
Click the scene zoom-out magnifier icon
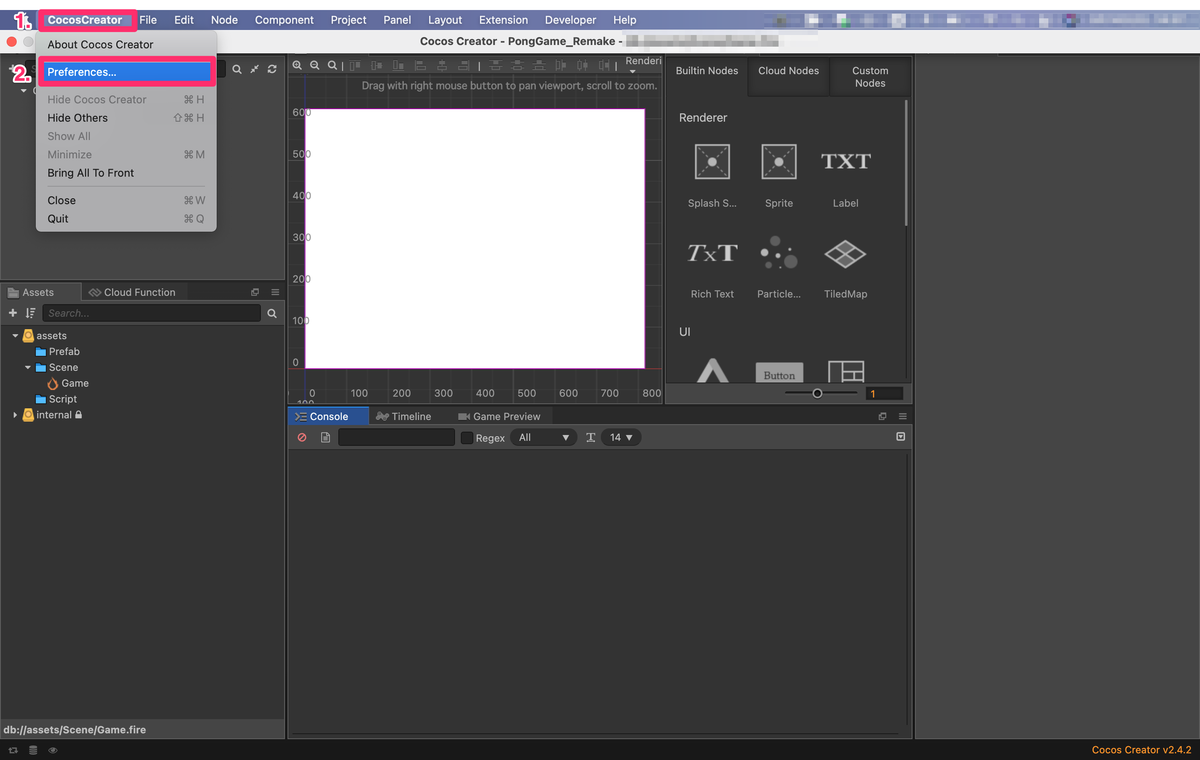point(315,65)
